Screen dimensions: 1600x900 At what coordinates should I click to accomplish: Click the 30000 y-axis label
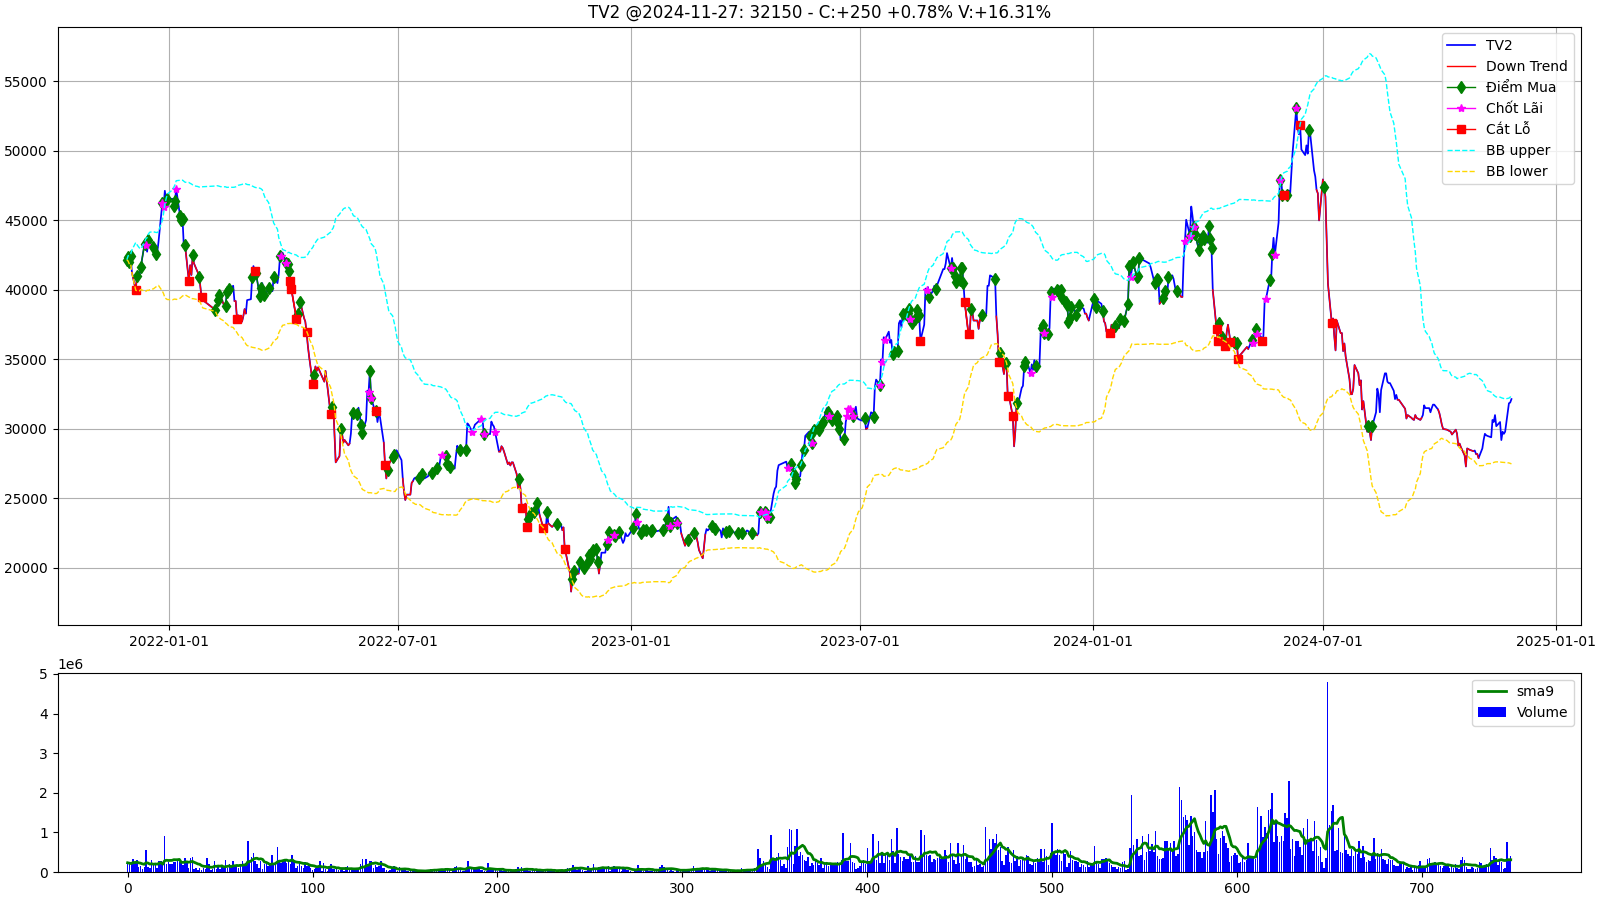click(x=27, y=429)
